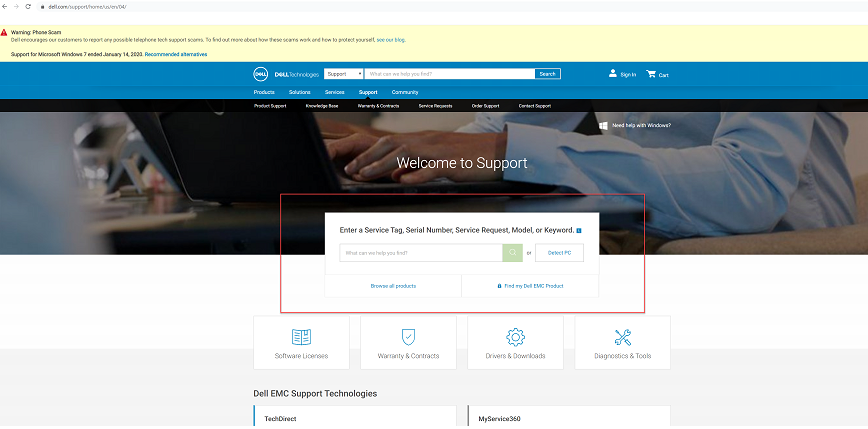Click the lock icon beside Find my Dell EMC Product
Viewport: 868px width, 429px height.
coord(499,286)
